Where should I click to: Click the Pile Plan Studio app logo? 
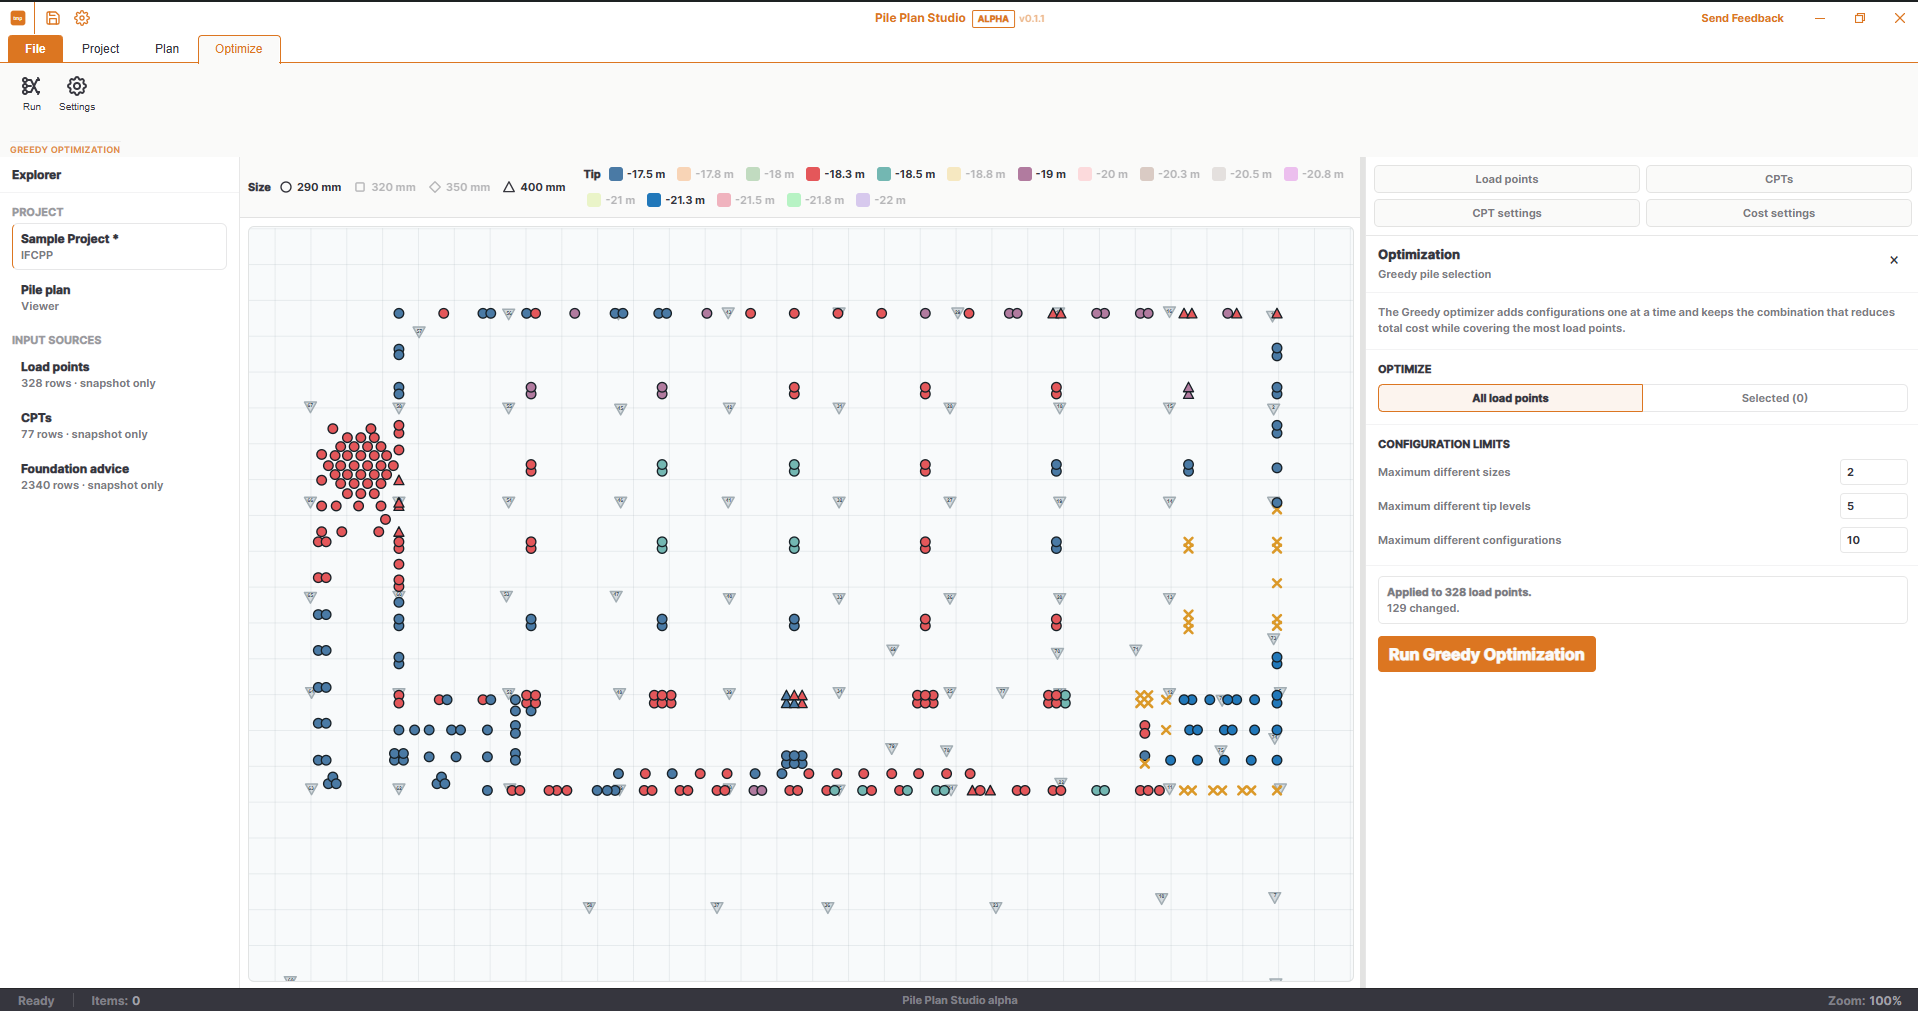(18, 18)
